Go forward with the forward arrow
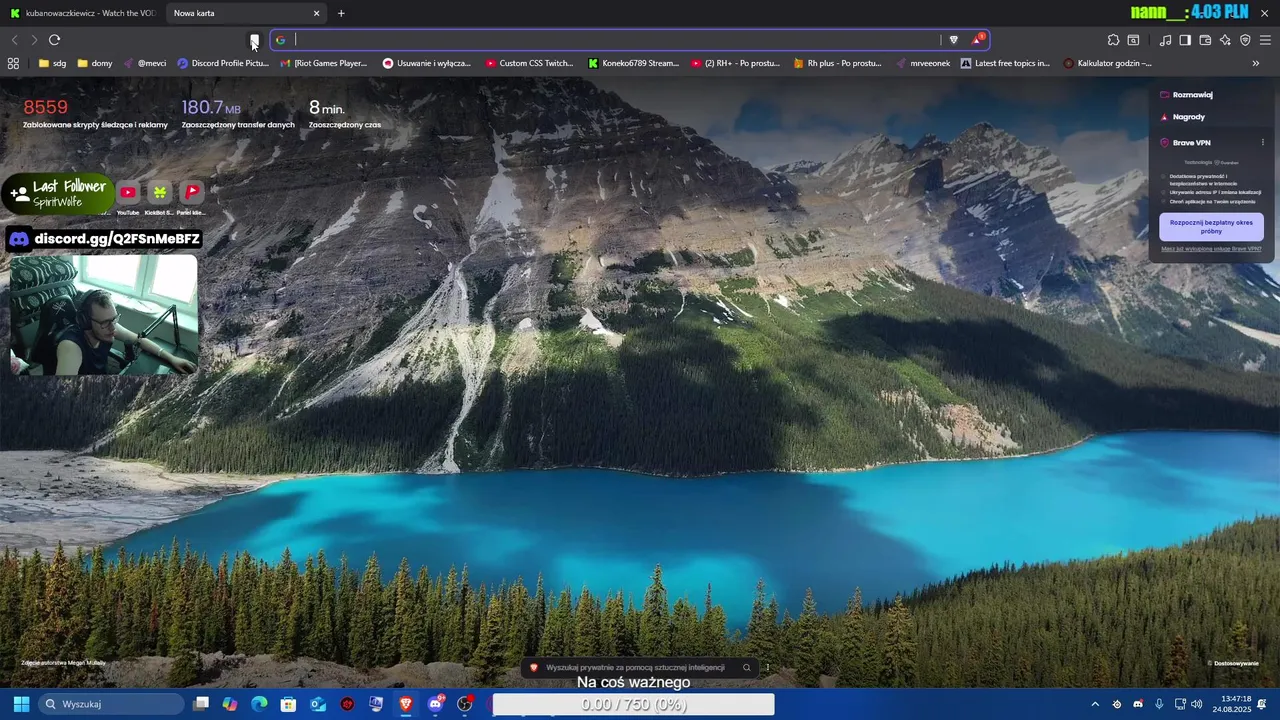The height and width of the screenshot is (720, 1280). [x=34, y=40]
